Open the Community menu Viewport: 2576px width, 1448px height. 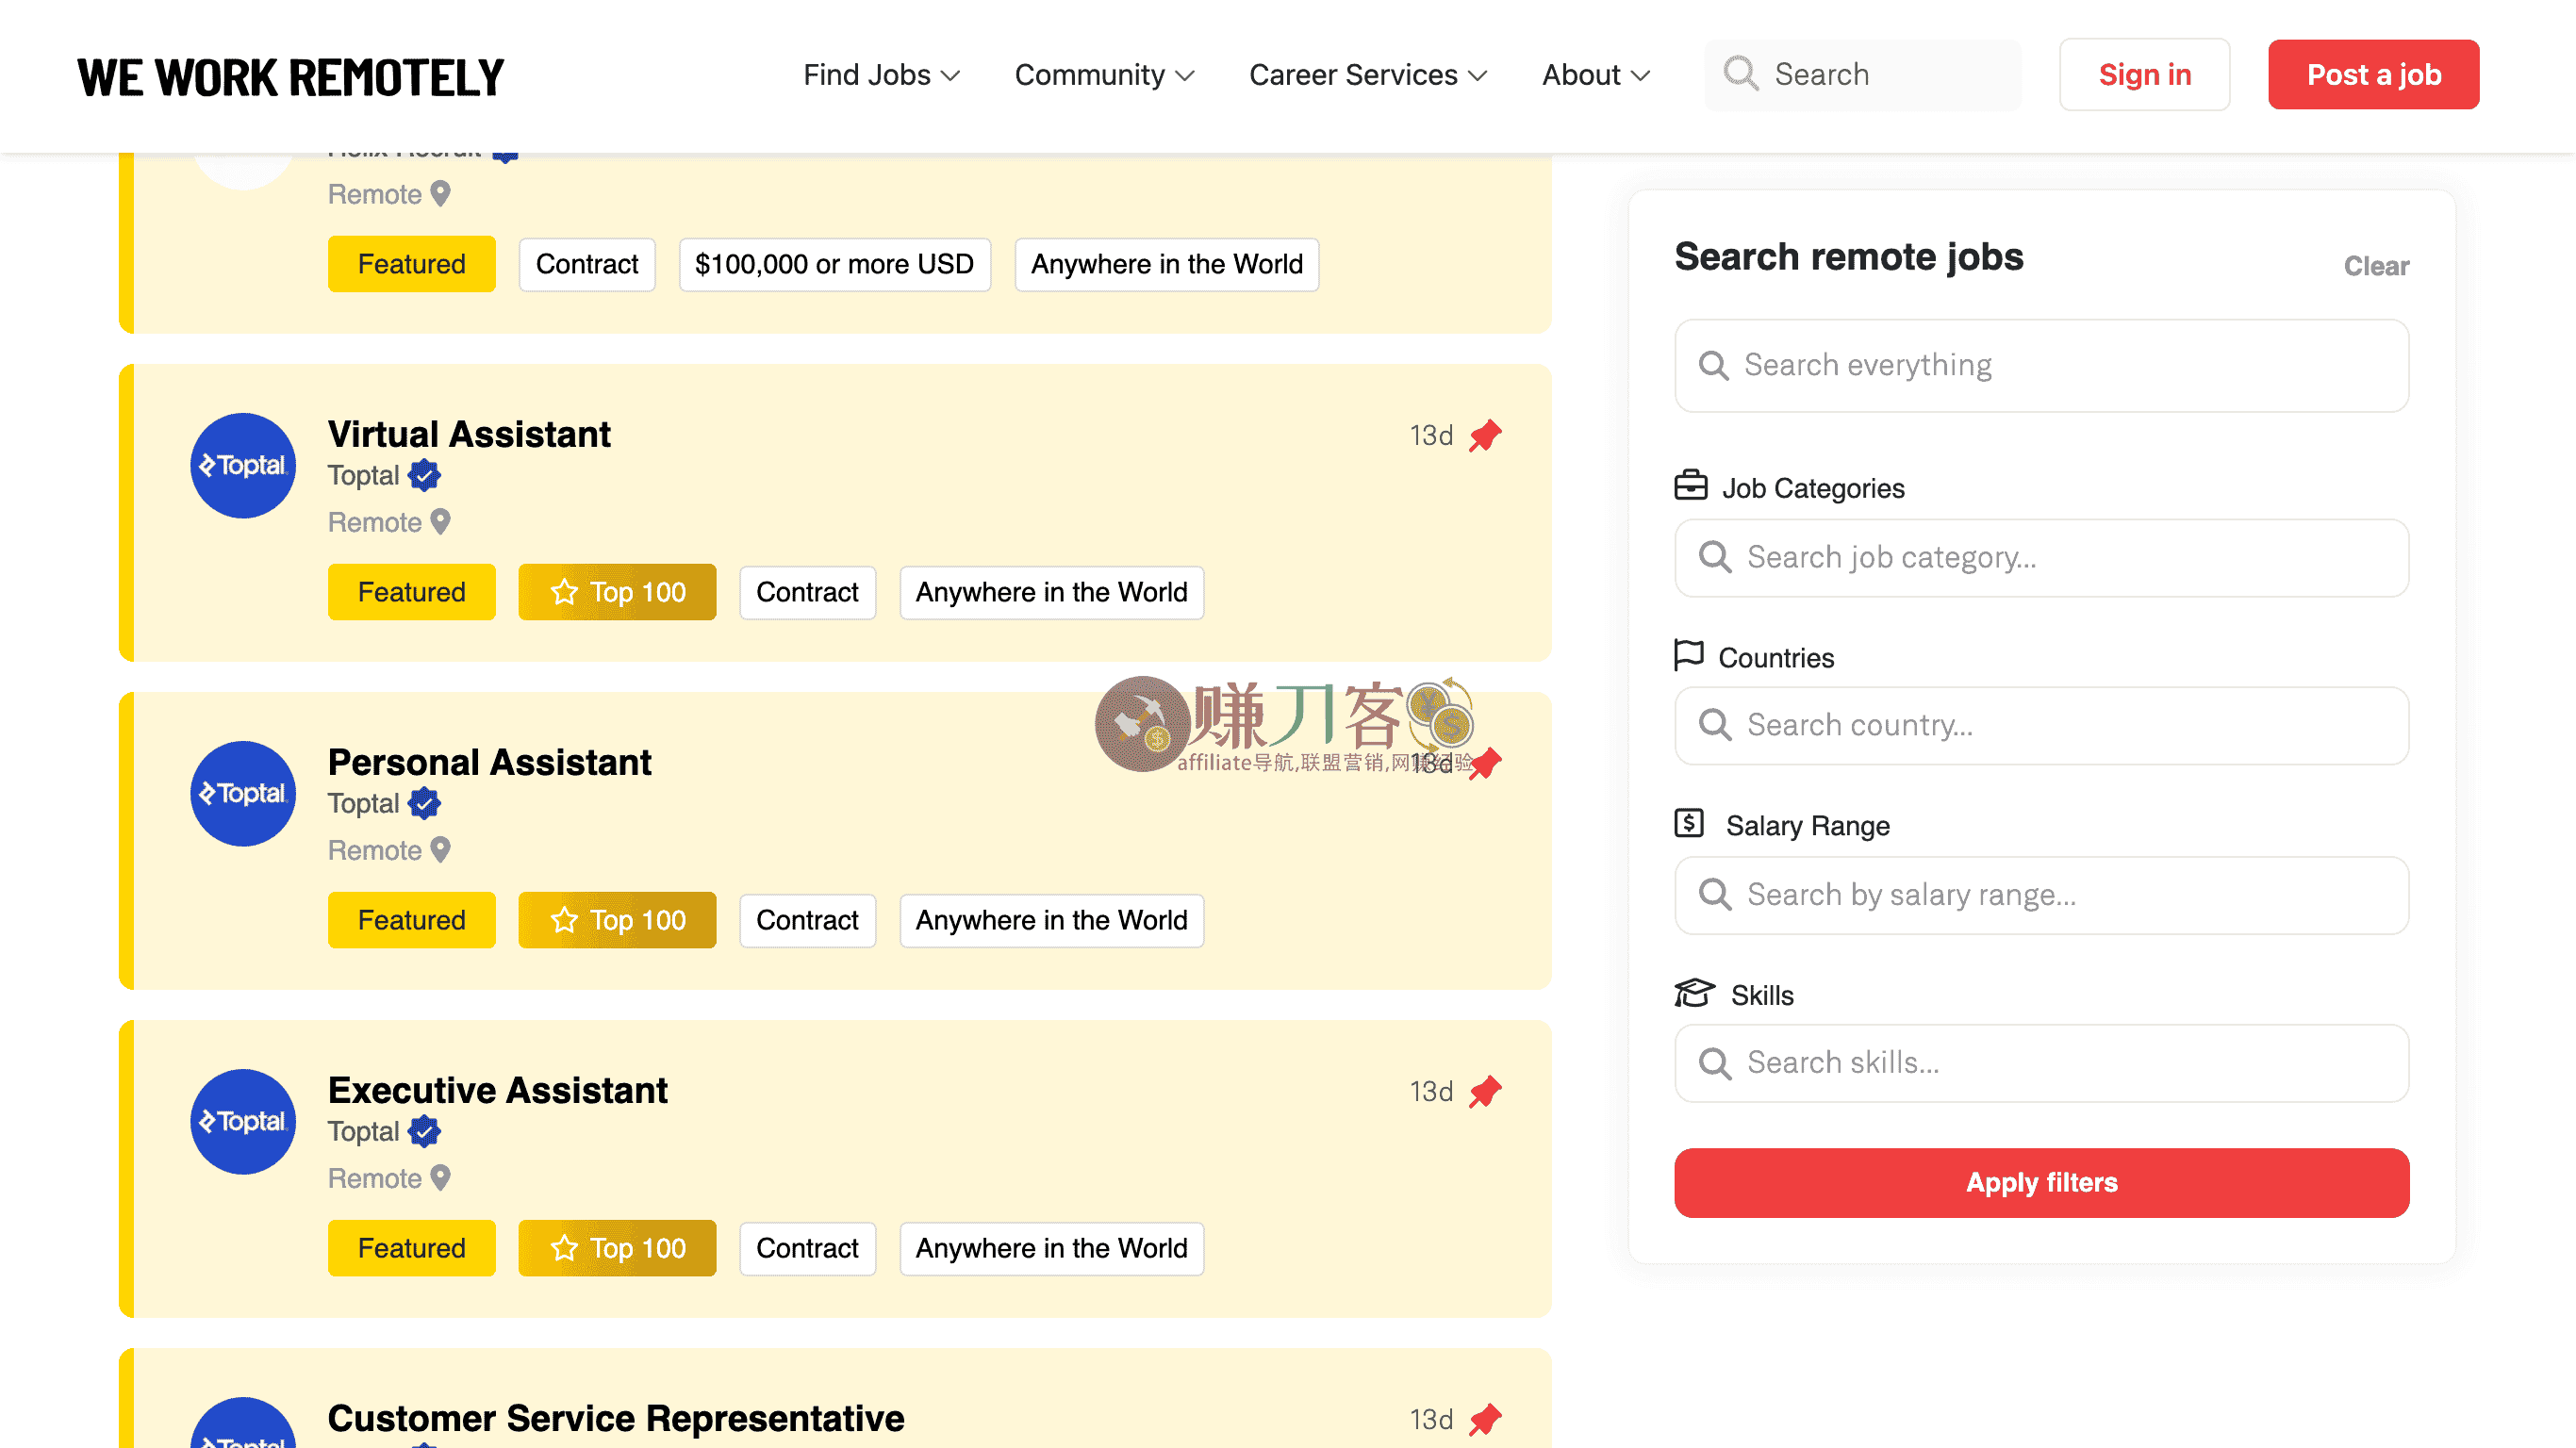[x=1104, y=75]
